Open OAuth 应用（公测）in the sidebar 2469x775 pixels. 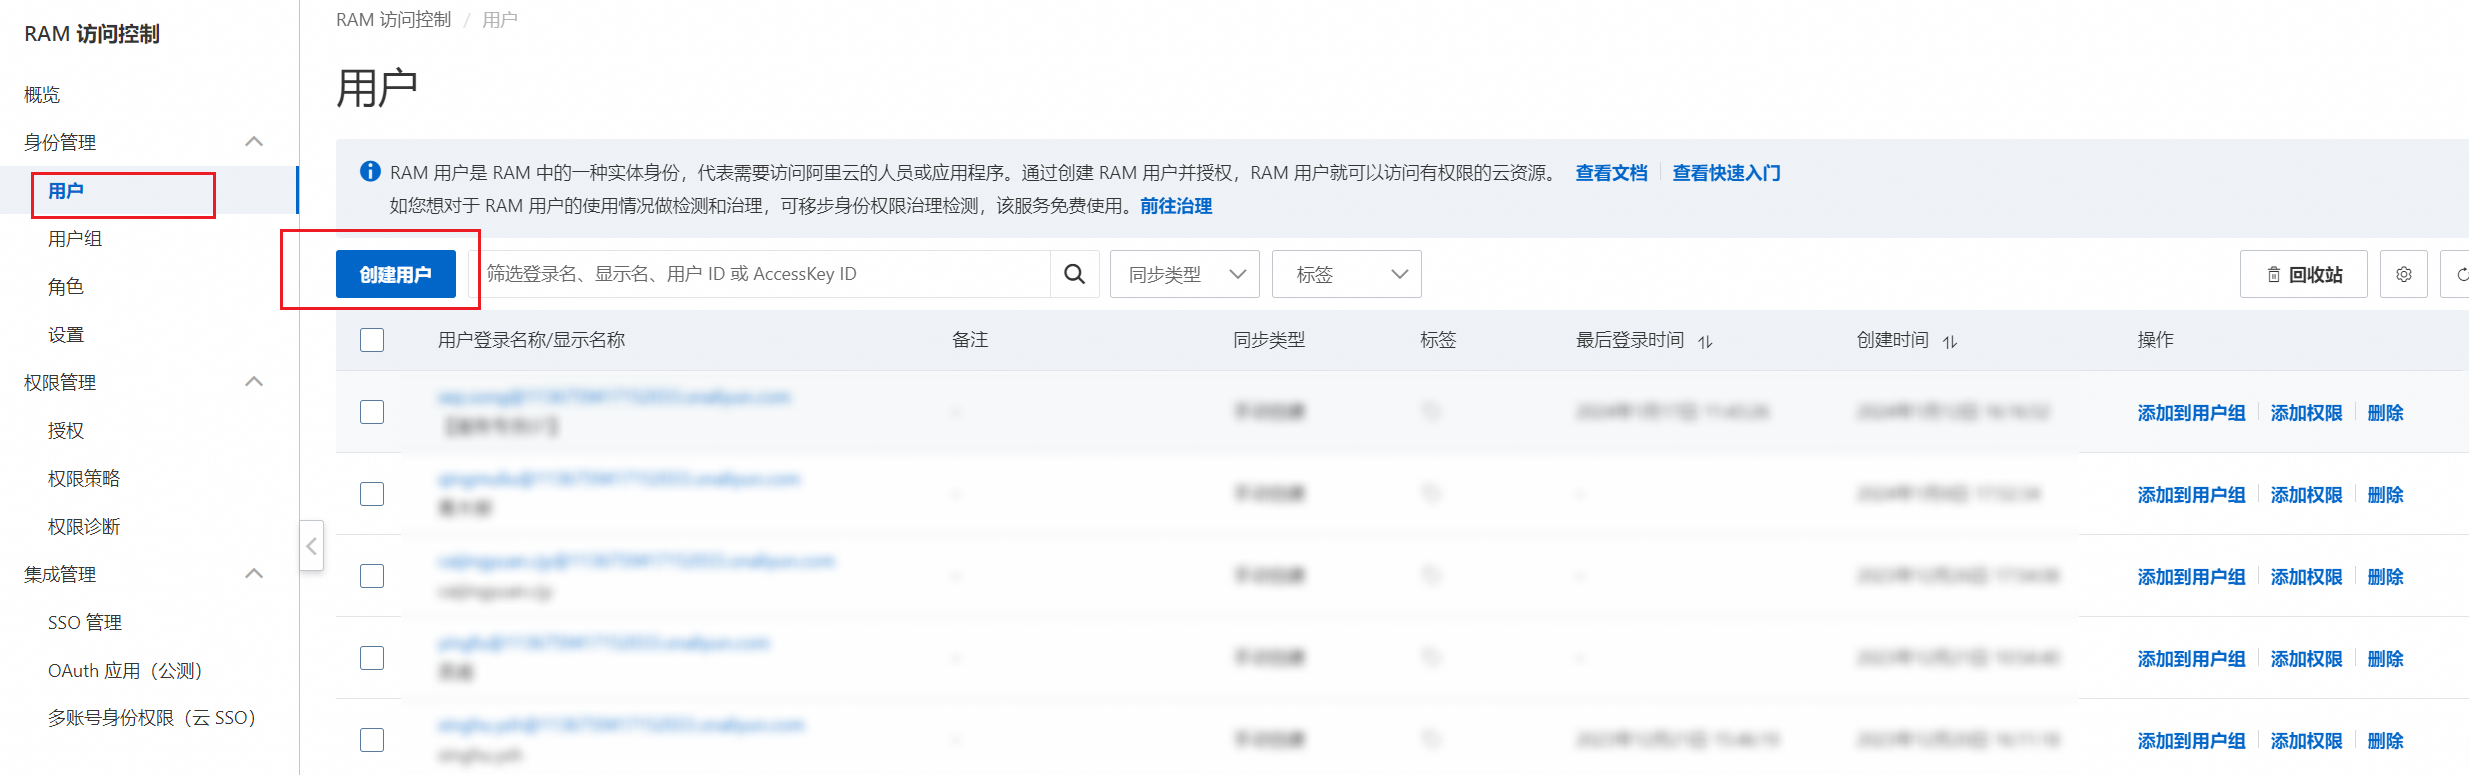point(125,671)
